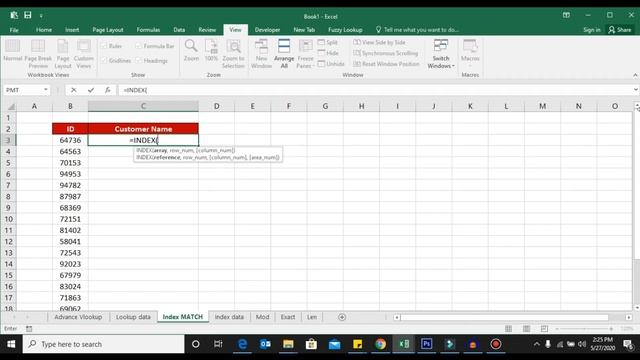640x360 pixels.
Task: Cancel formula entry with X icon
Action: coord(73,90)
